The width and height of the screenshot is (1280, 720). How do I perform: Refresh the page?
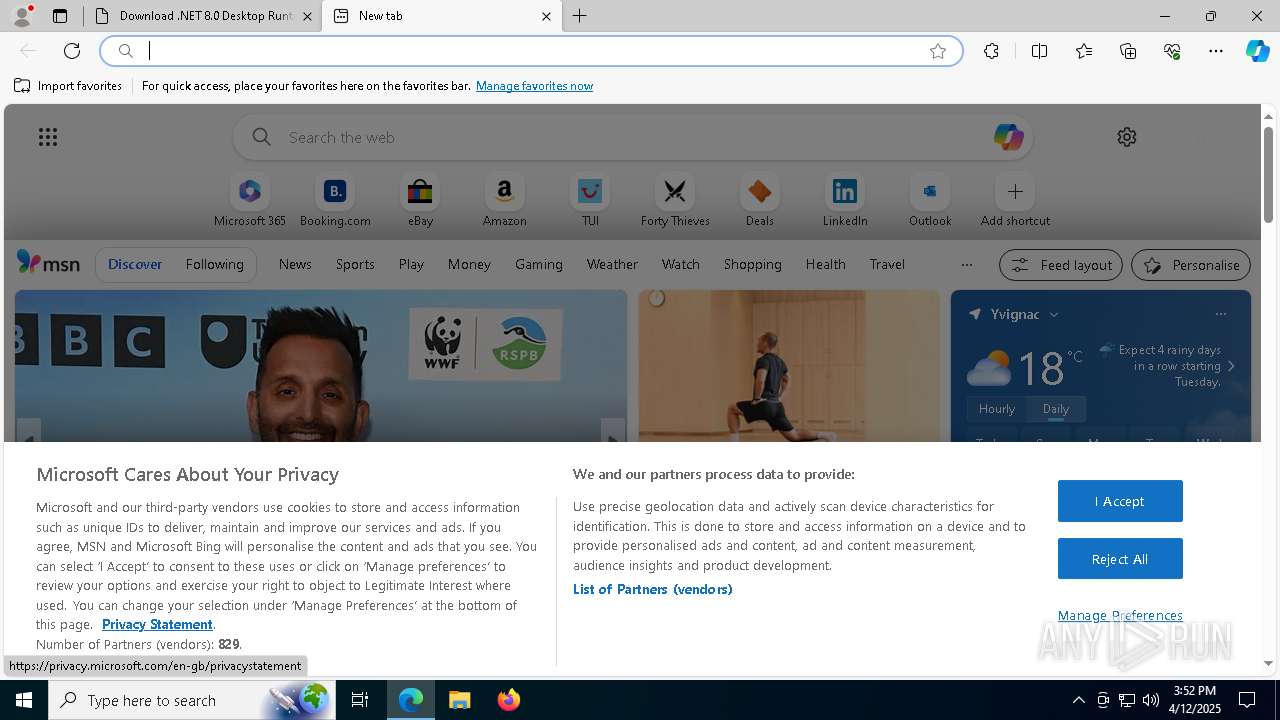tap(72, 51)
